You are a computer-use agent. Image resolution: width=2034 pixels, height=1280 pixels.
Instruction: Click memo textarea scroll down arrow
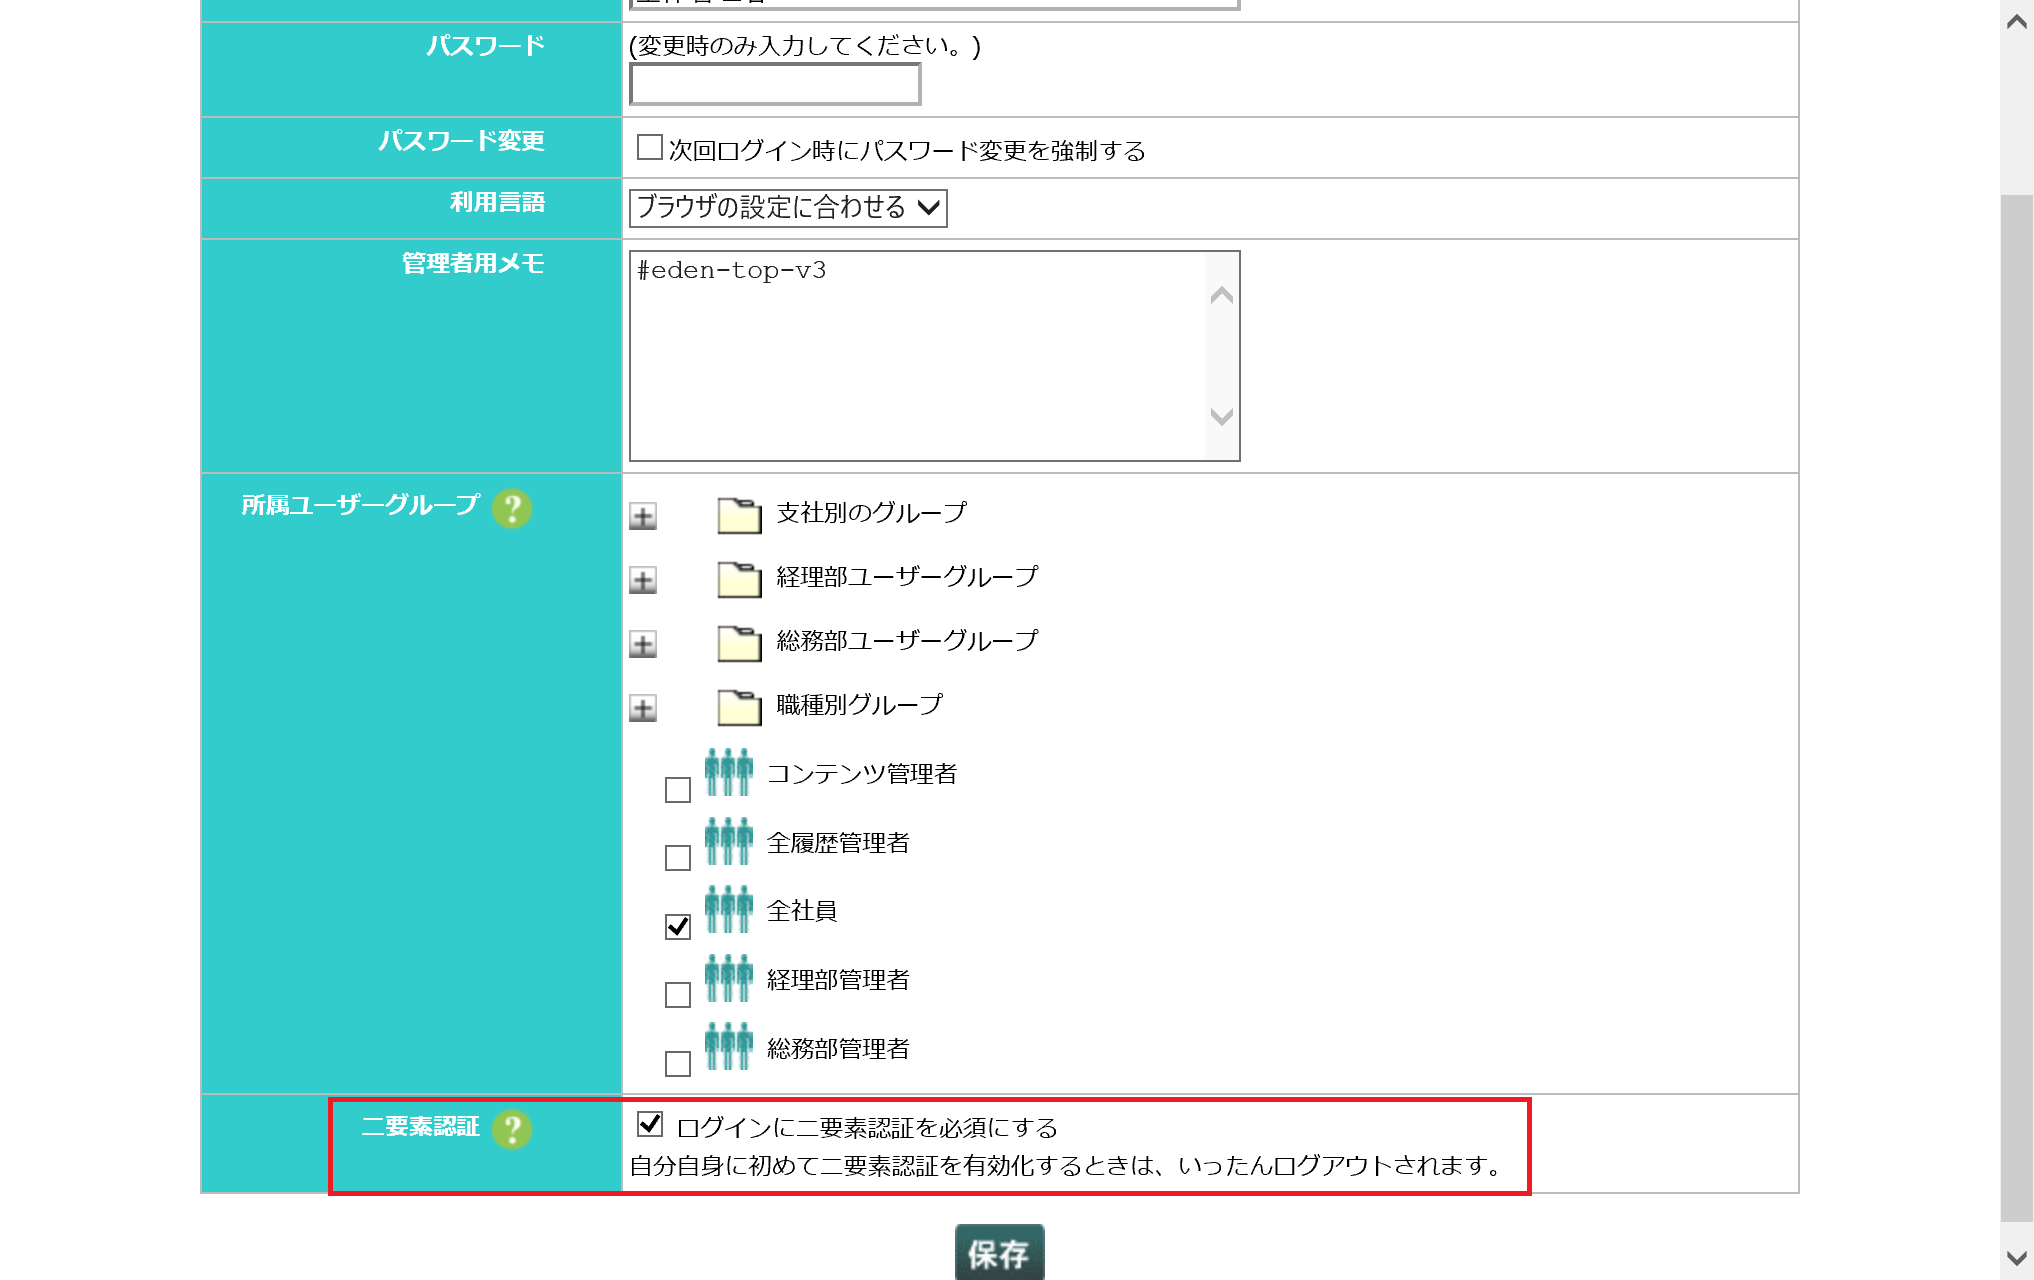1222,416
